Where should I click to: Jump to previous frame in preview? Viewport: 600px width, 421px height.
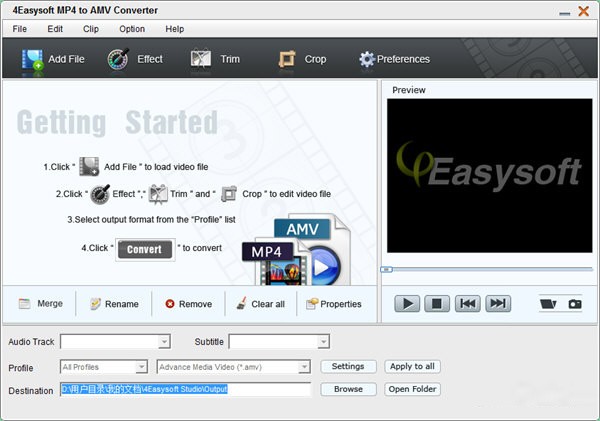tap(468, 304)
